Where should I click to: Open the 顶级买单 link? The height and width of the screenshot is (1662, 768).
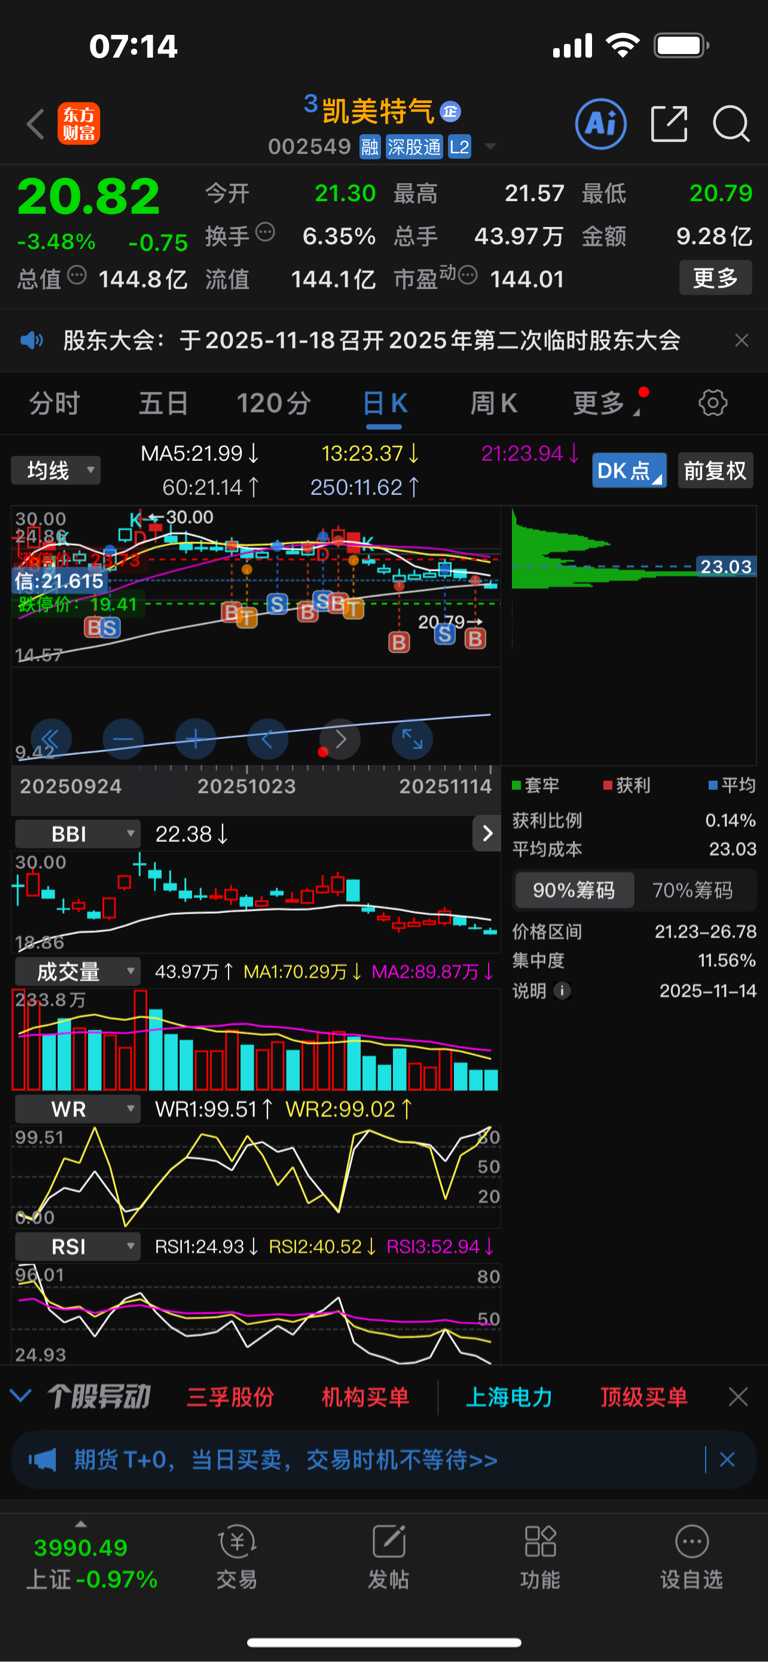[644, 1397]
